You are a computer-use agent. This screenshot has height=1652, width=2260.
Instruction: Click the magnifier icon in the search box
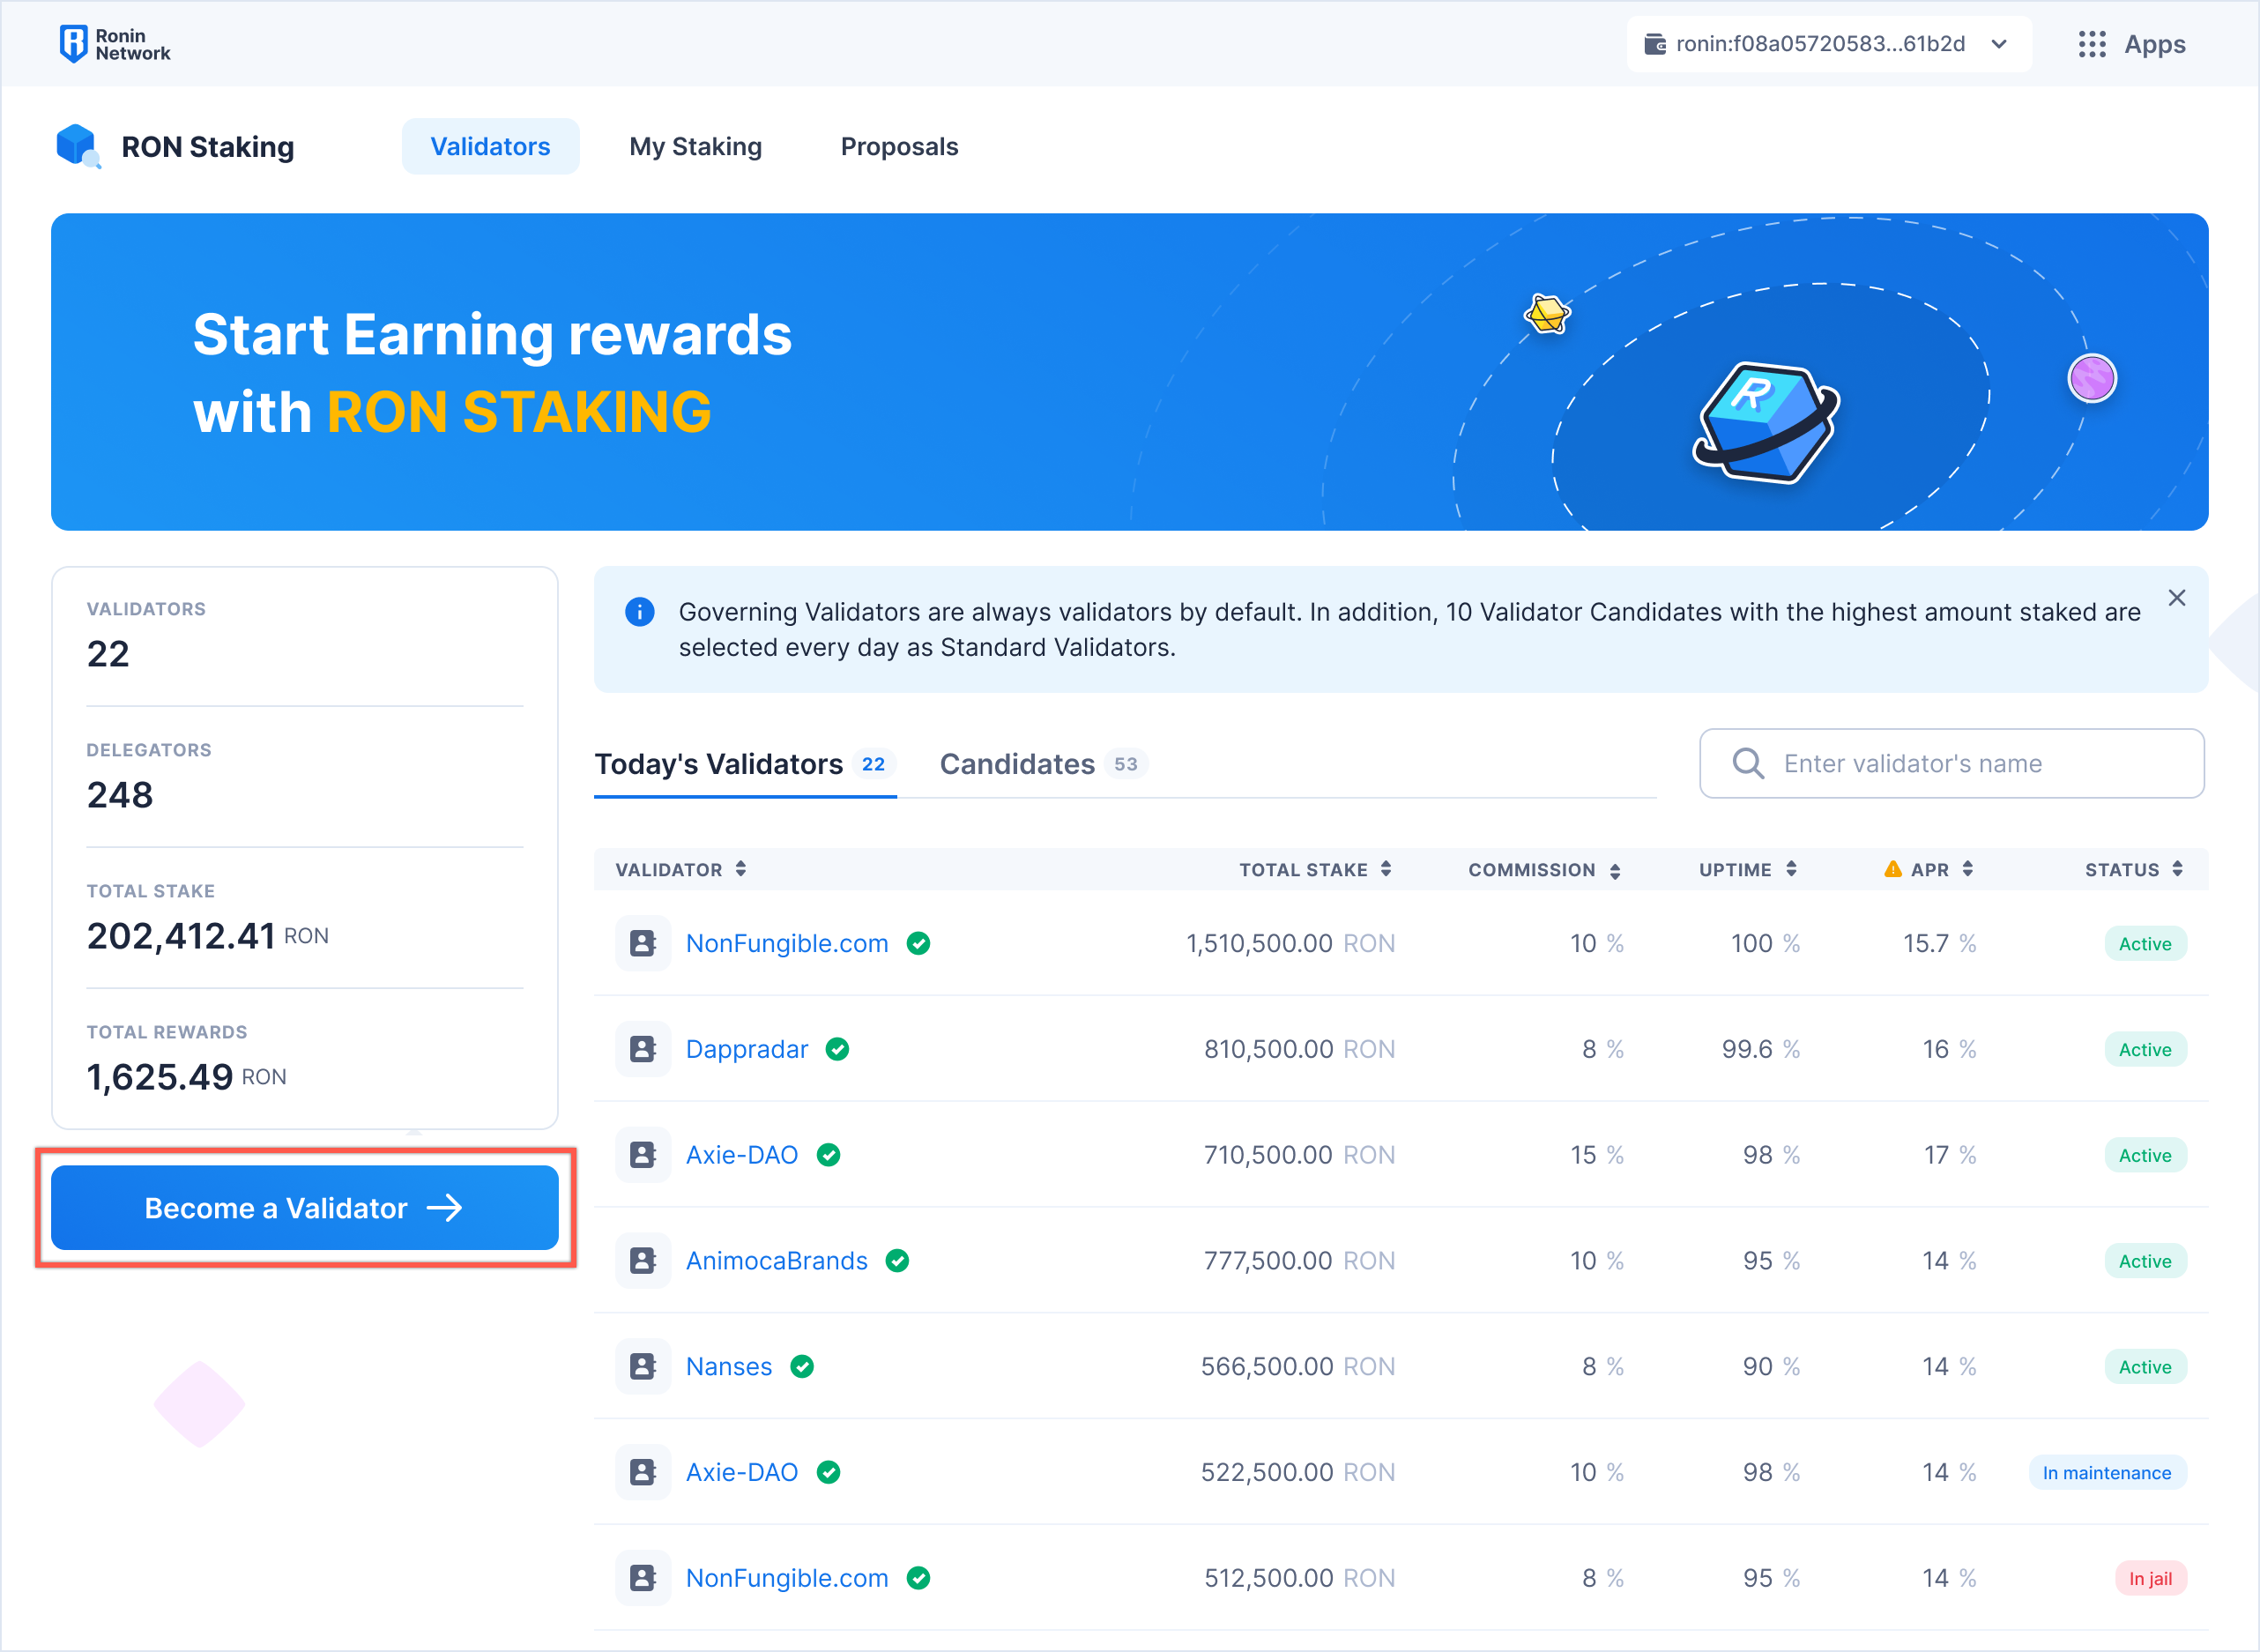pos(1748,763)
